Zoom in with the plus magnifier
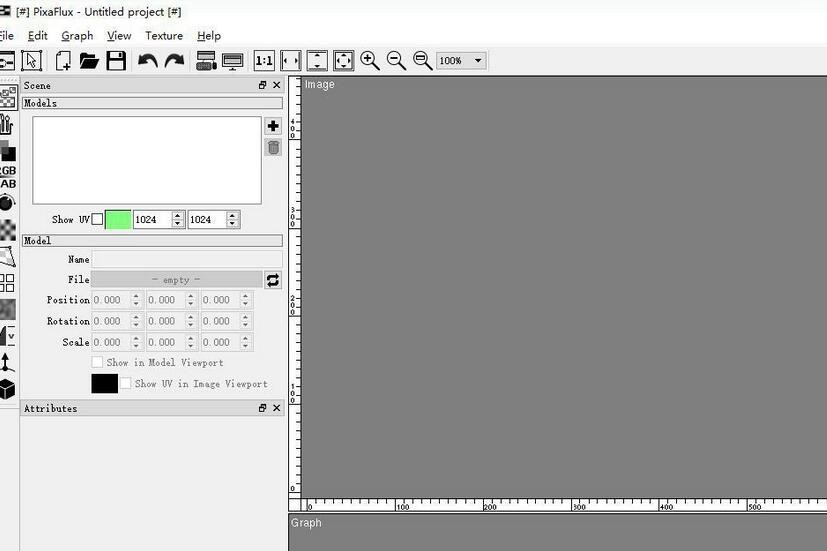Screen dimensions: 827x551 pos(370,61)
